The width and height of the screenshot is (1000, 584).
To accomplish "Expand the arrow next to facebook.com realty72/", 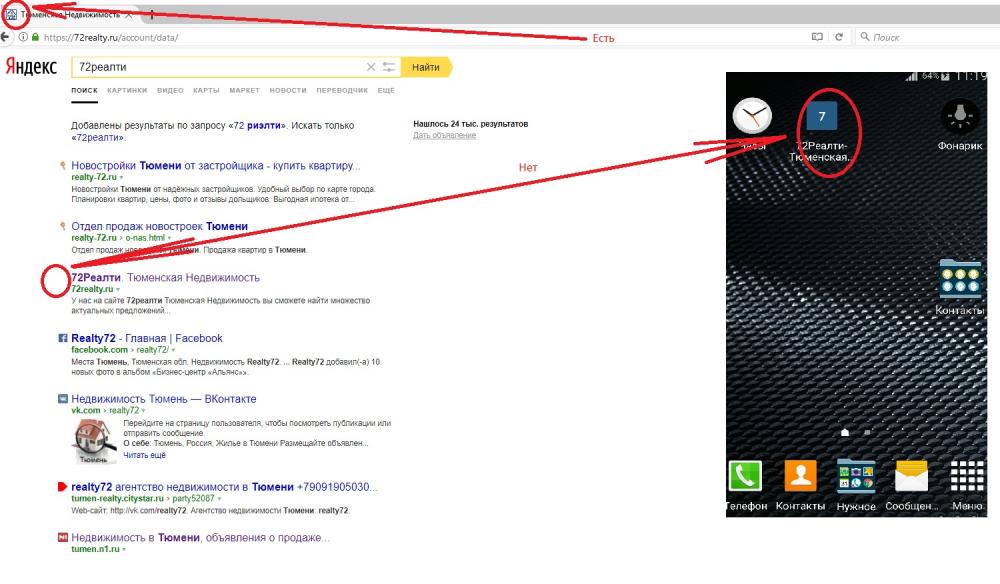I will coord(173,350).
